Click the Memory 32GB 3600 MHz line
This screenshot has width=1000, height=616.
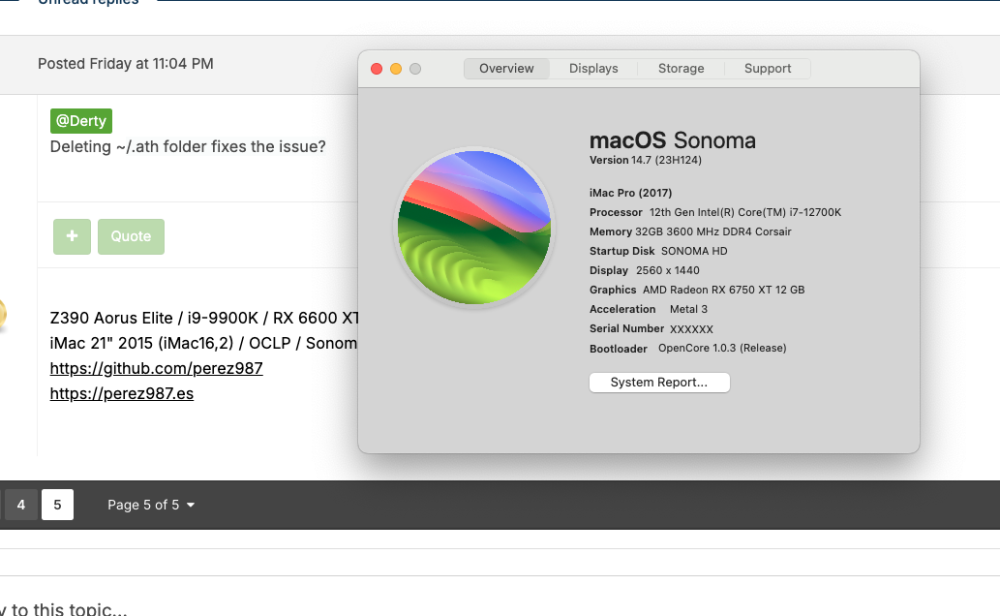(690, 231)
